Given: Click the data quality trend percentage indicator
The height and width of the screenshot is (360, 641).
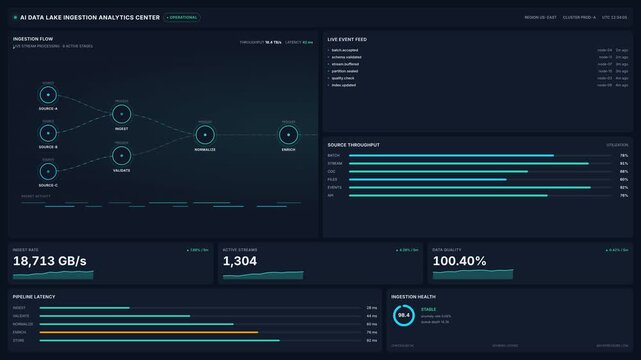Looking at the screenshot, I should 617,250.
